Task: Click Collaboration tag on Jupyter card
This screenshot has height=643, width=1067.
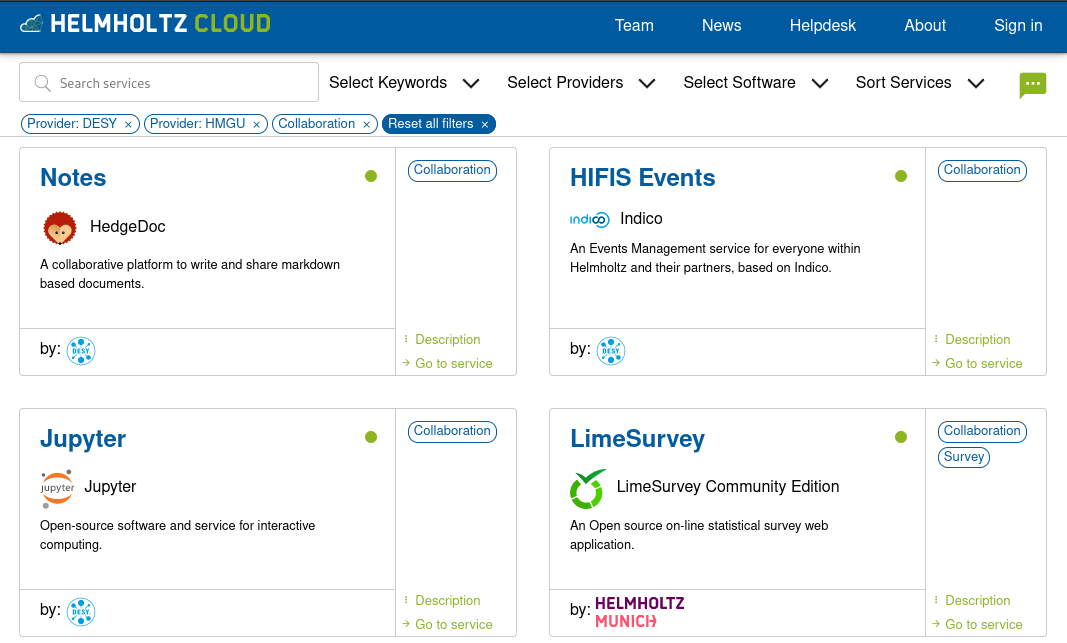Action: 453,431
